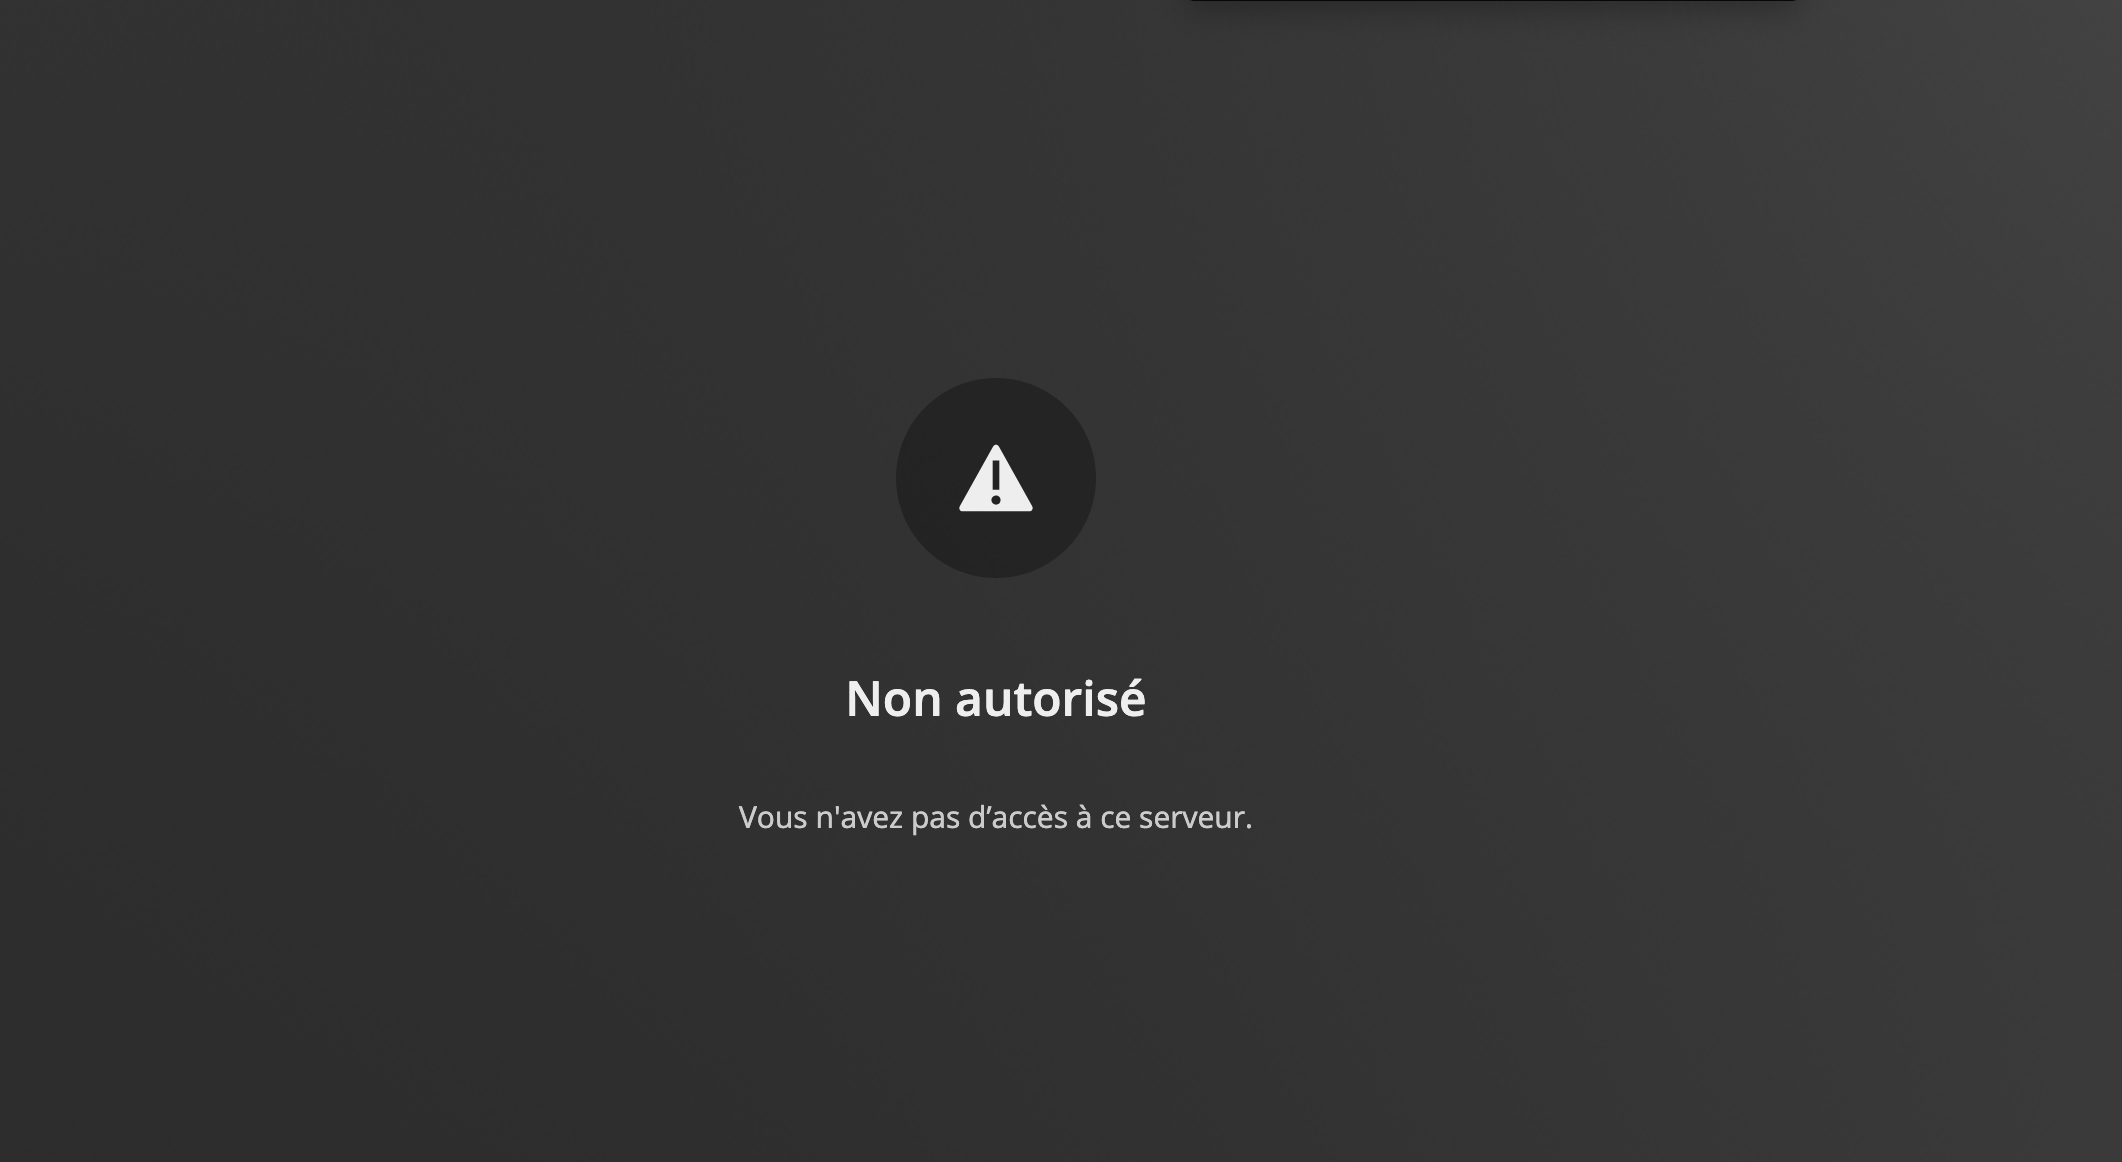Click the top point of the warning triangle
The height and width of the screenshot is (1162, 2122).
(995, 449)
